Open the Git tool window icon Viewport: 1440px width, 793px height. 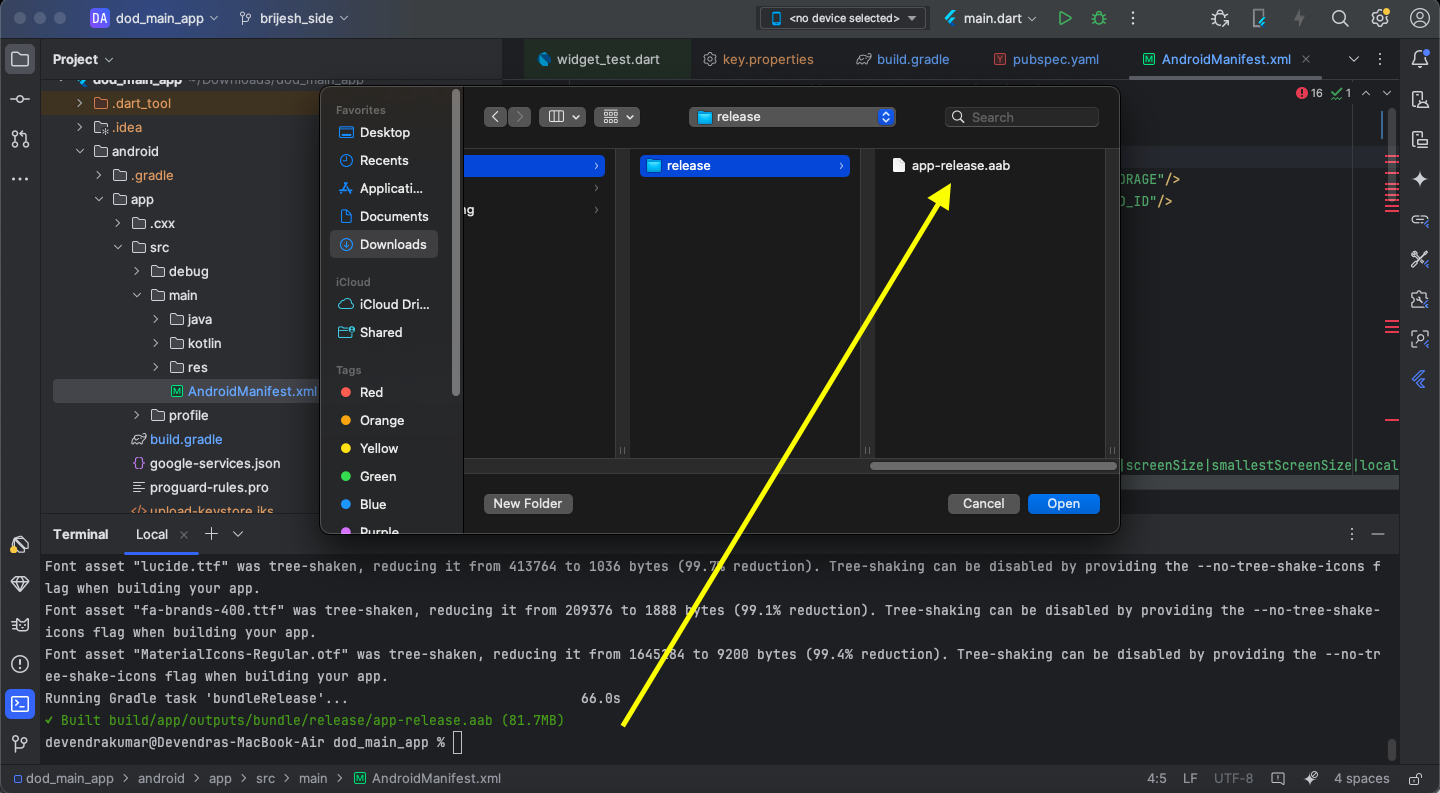(20, 743)
